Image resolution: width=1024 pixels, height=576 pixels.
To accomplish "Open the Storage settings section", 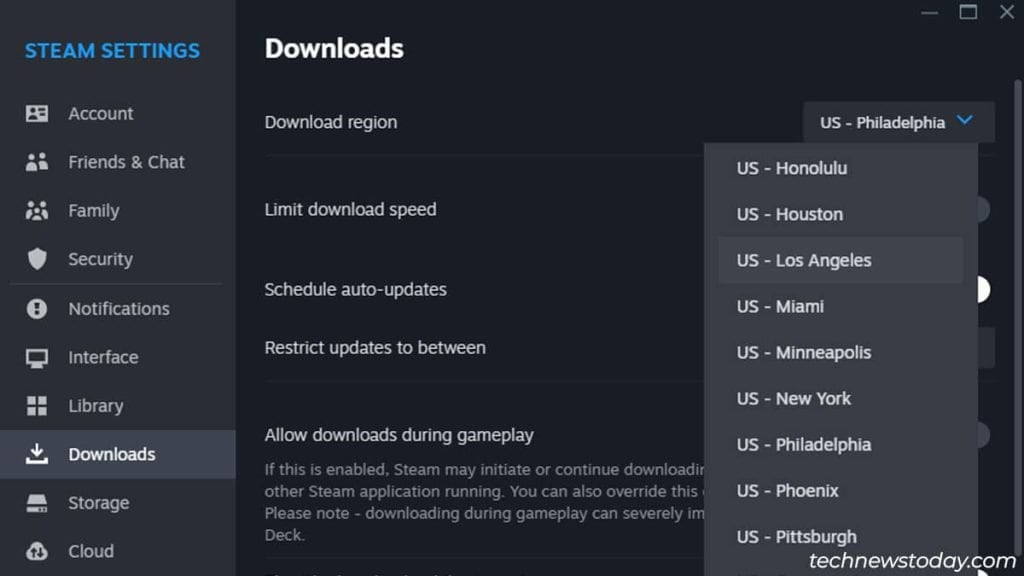I will (100, 503).
